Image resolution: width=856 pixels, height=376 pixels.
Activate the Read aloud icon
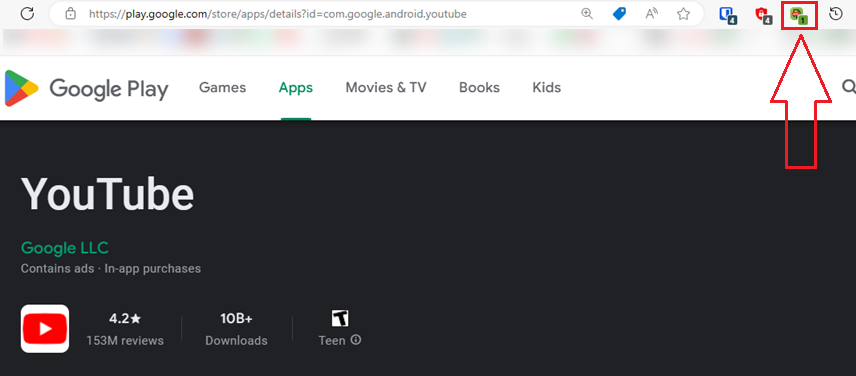point(651,14)
